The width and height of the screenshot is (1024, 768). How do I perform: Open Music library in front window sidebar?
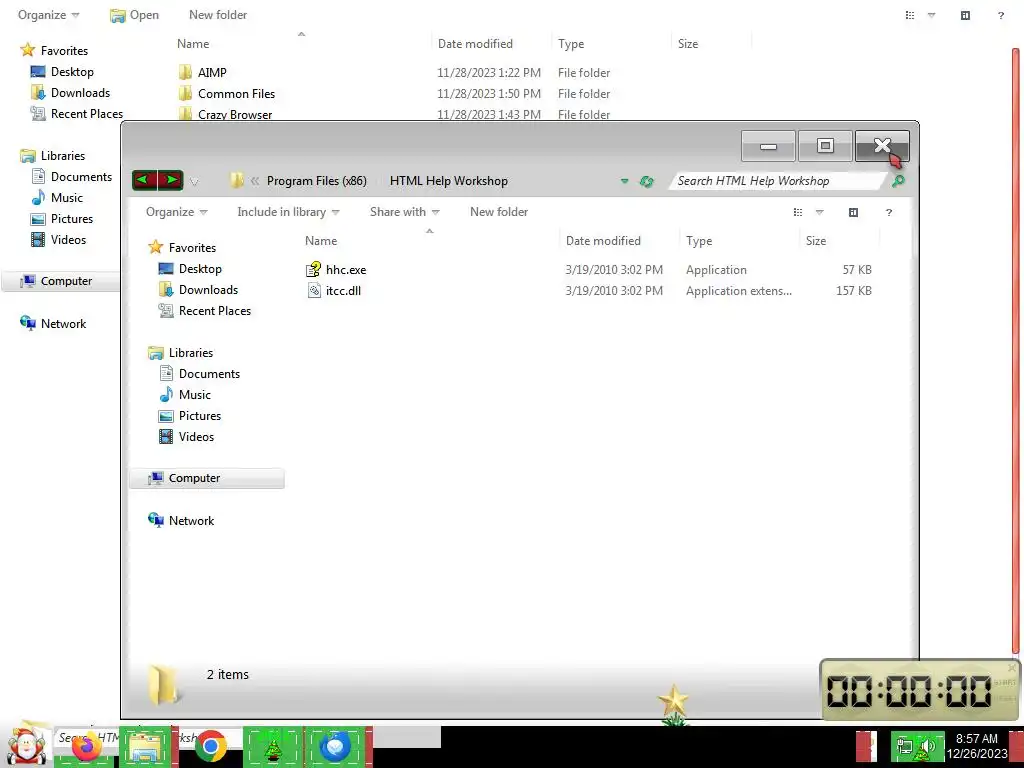coord(195,394)
